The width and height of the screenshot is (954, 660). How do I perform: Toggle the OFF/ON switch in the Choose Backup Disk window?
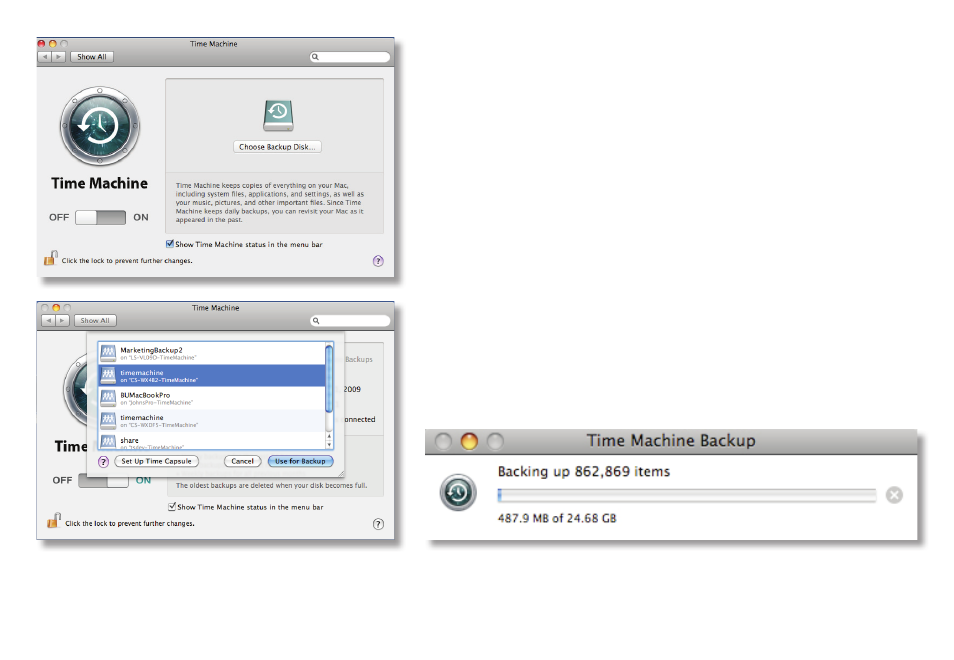click(100, 217)
